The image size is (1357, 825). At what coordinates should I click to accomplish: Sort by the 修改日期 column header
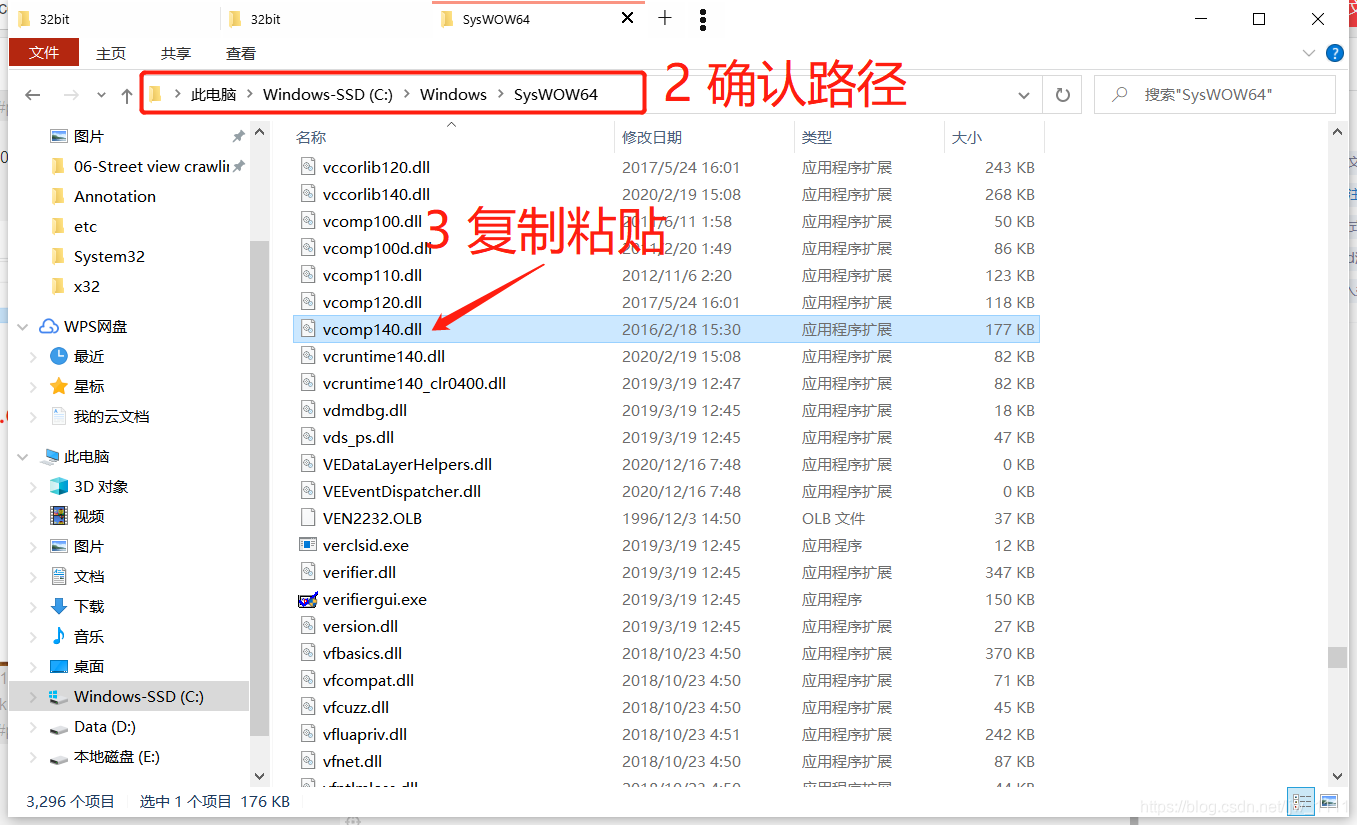point(704,137)
